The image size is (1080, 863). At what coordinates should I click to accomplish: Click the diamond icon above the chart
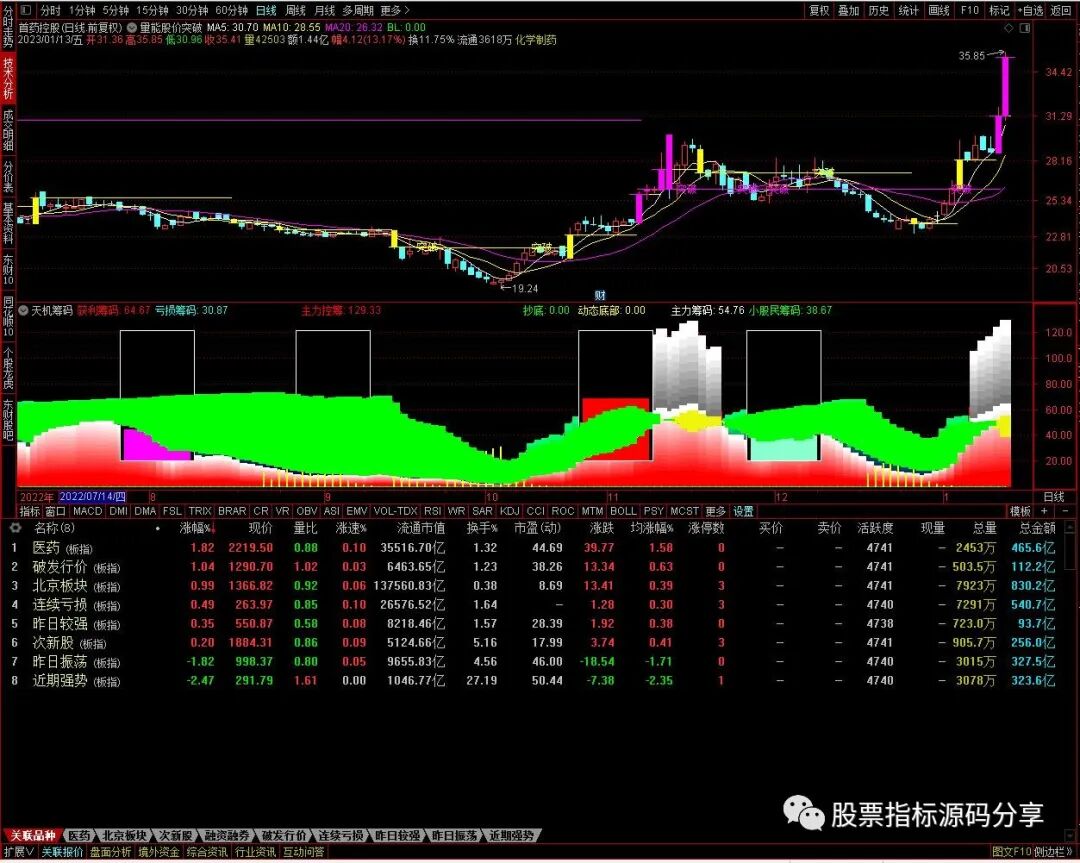[1008, 28]
